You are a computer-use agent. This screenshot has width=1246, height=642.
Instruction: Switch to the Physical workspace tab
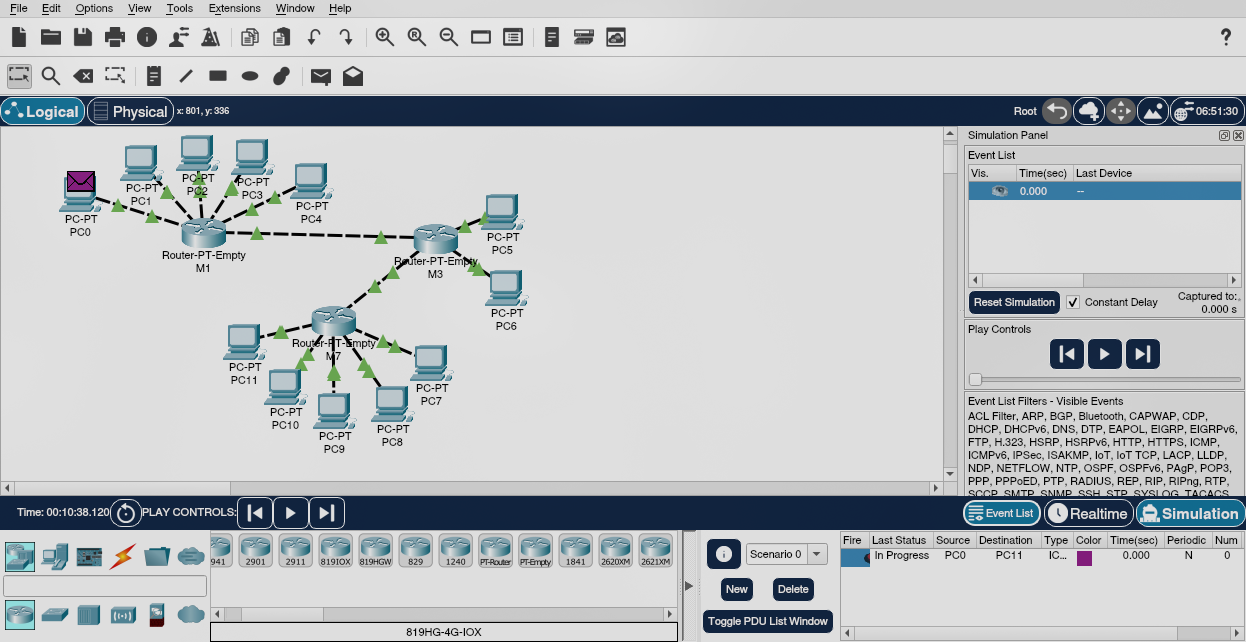[130, 111]
